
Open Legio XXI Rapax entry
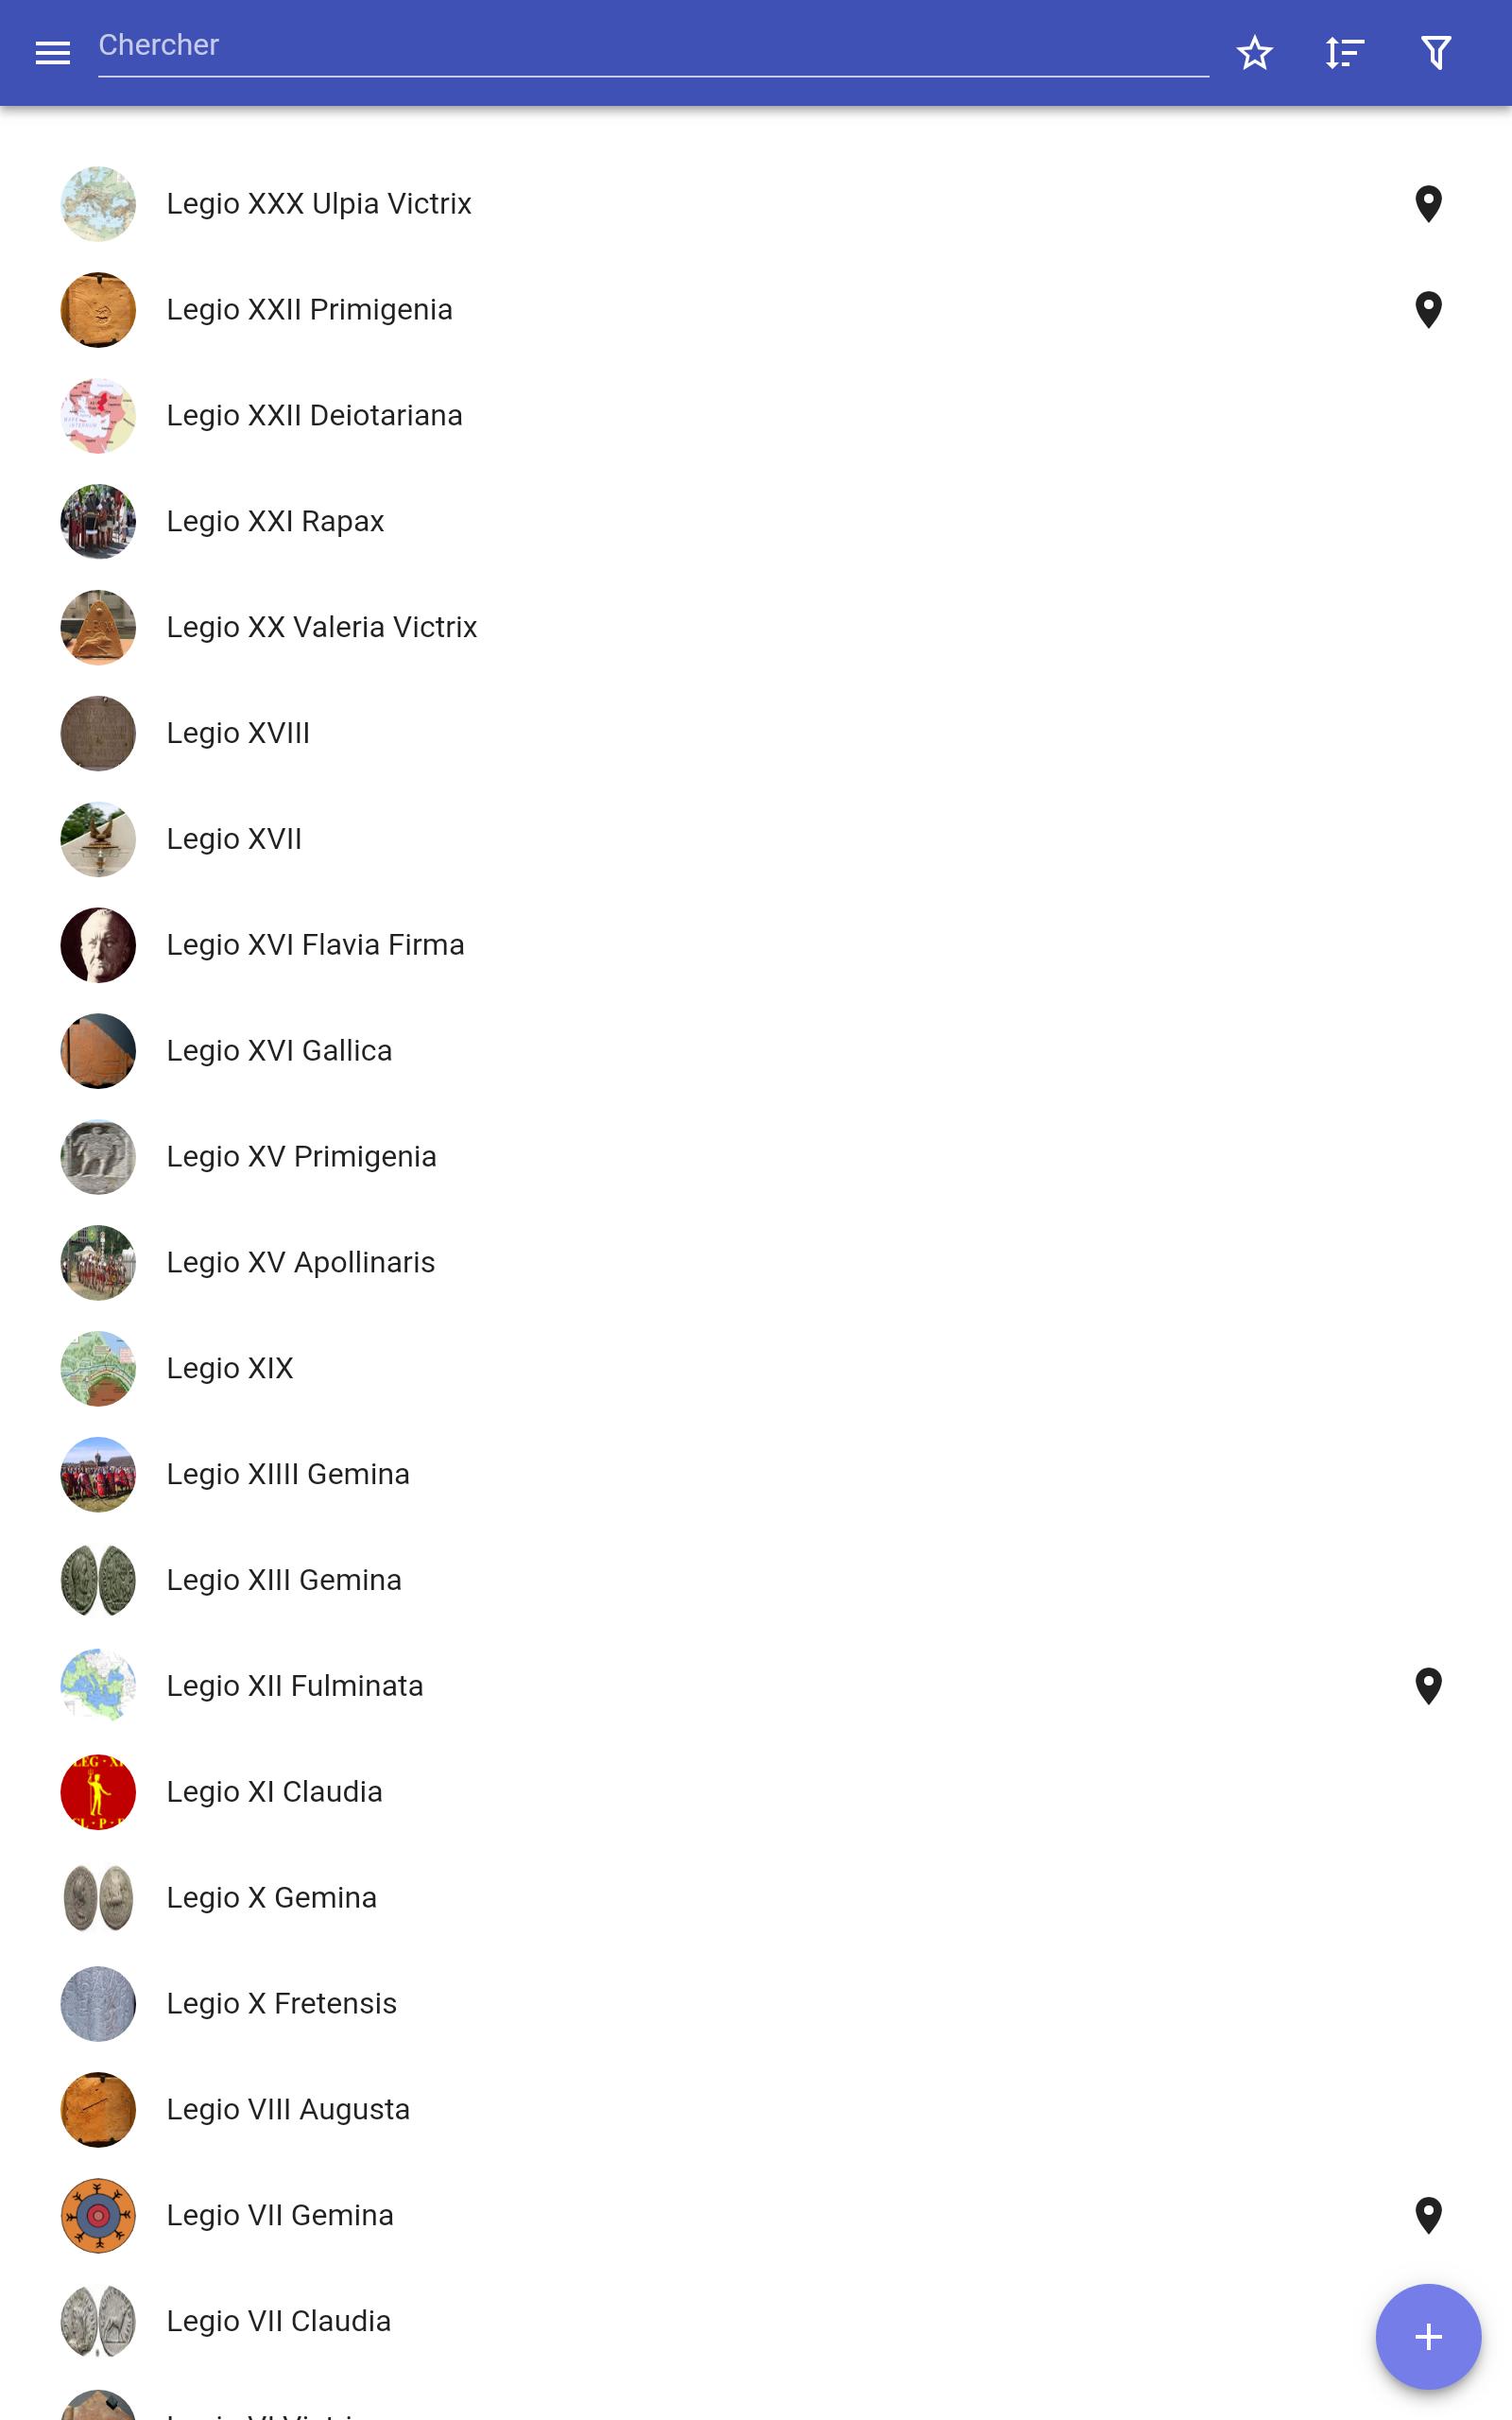pos(756,522)
